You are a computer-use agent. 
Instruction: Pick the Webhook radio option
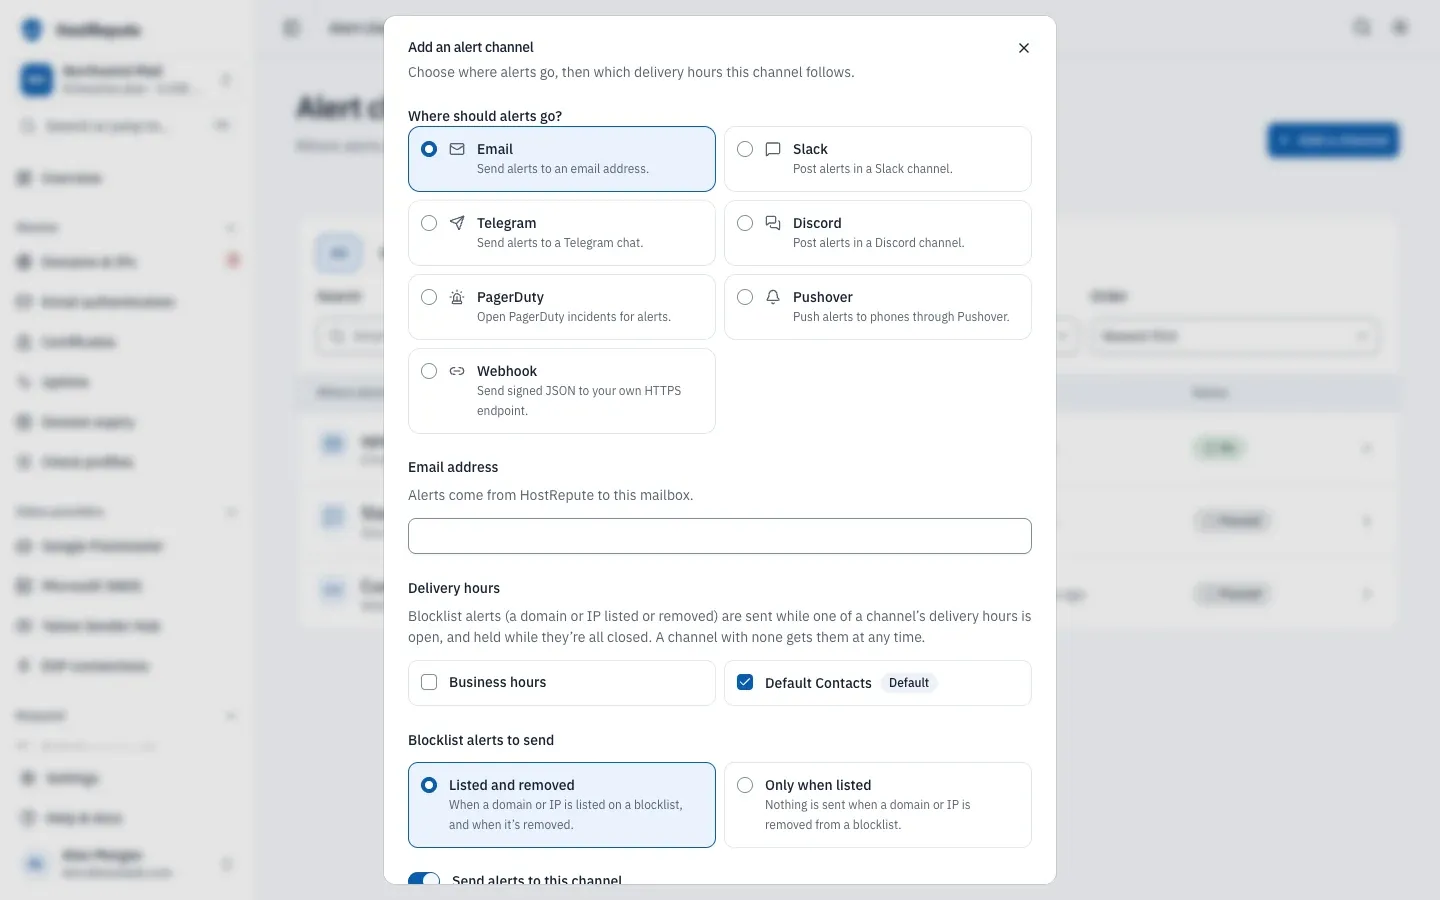429,371
